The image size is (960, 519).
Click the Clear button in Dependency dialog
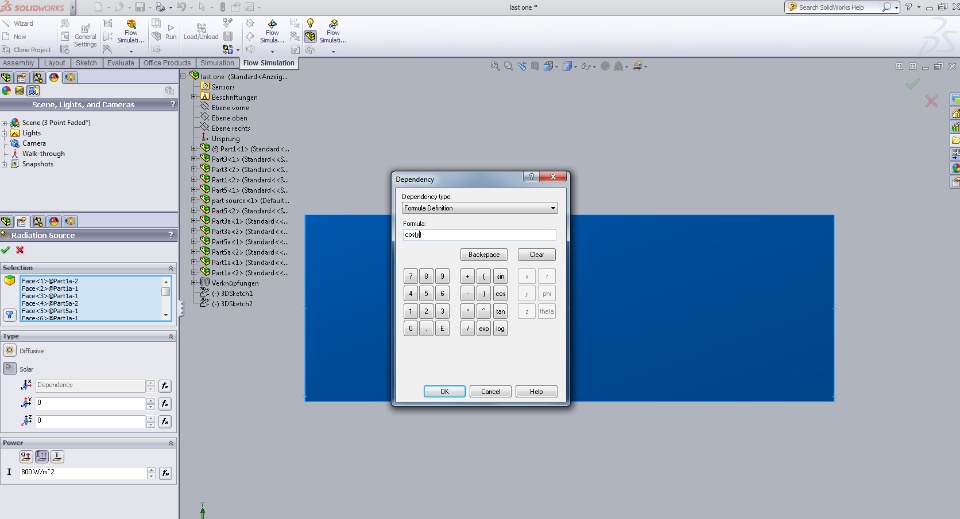[x=537, y=255]
